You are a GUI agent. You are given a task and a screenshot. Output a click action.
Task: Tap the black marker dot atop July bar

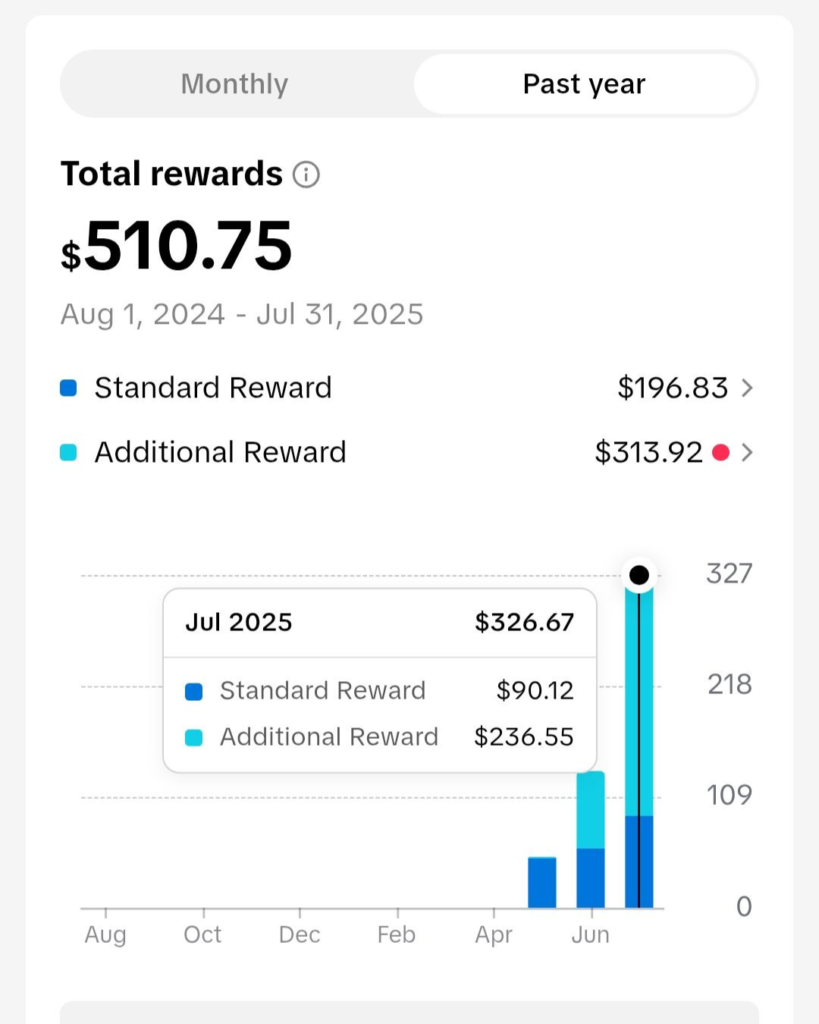tap(639, 575)
